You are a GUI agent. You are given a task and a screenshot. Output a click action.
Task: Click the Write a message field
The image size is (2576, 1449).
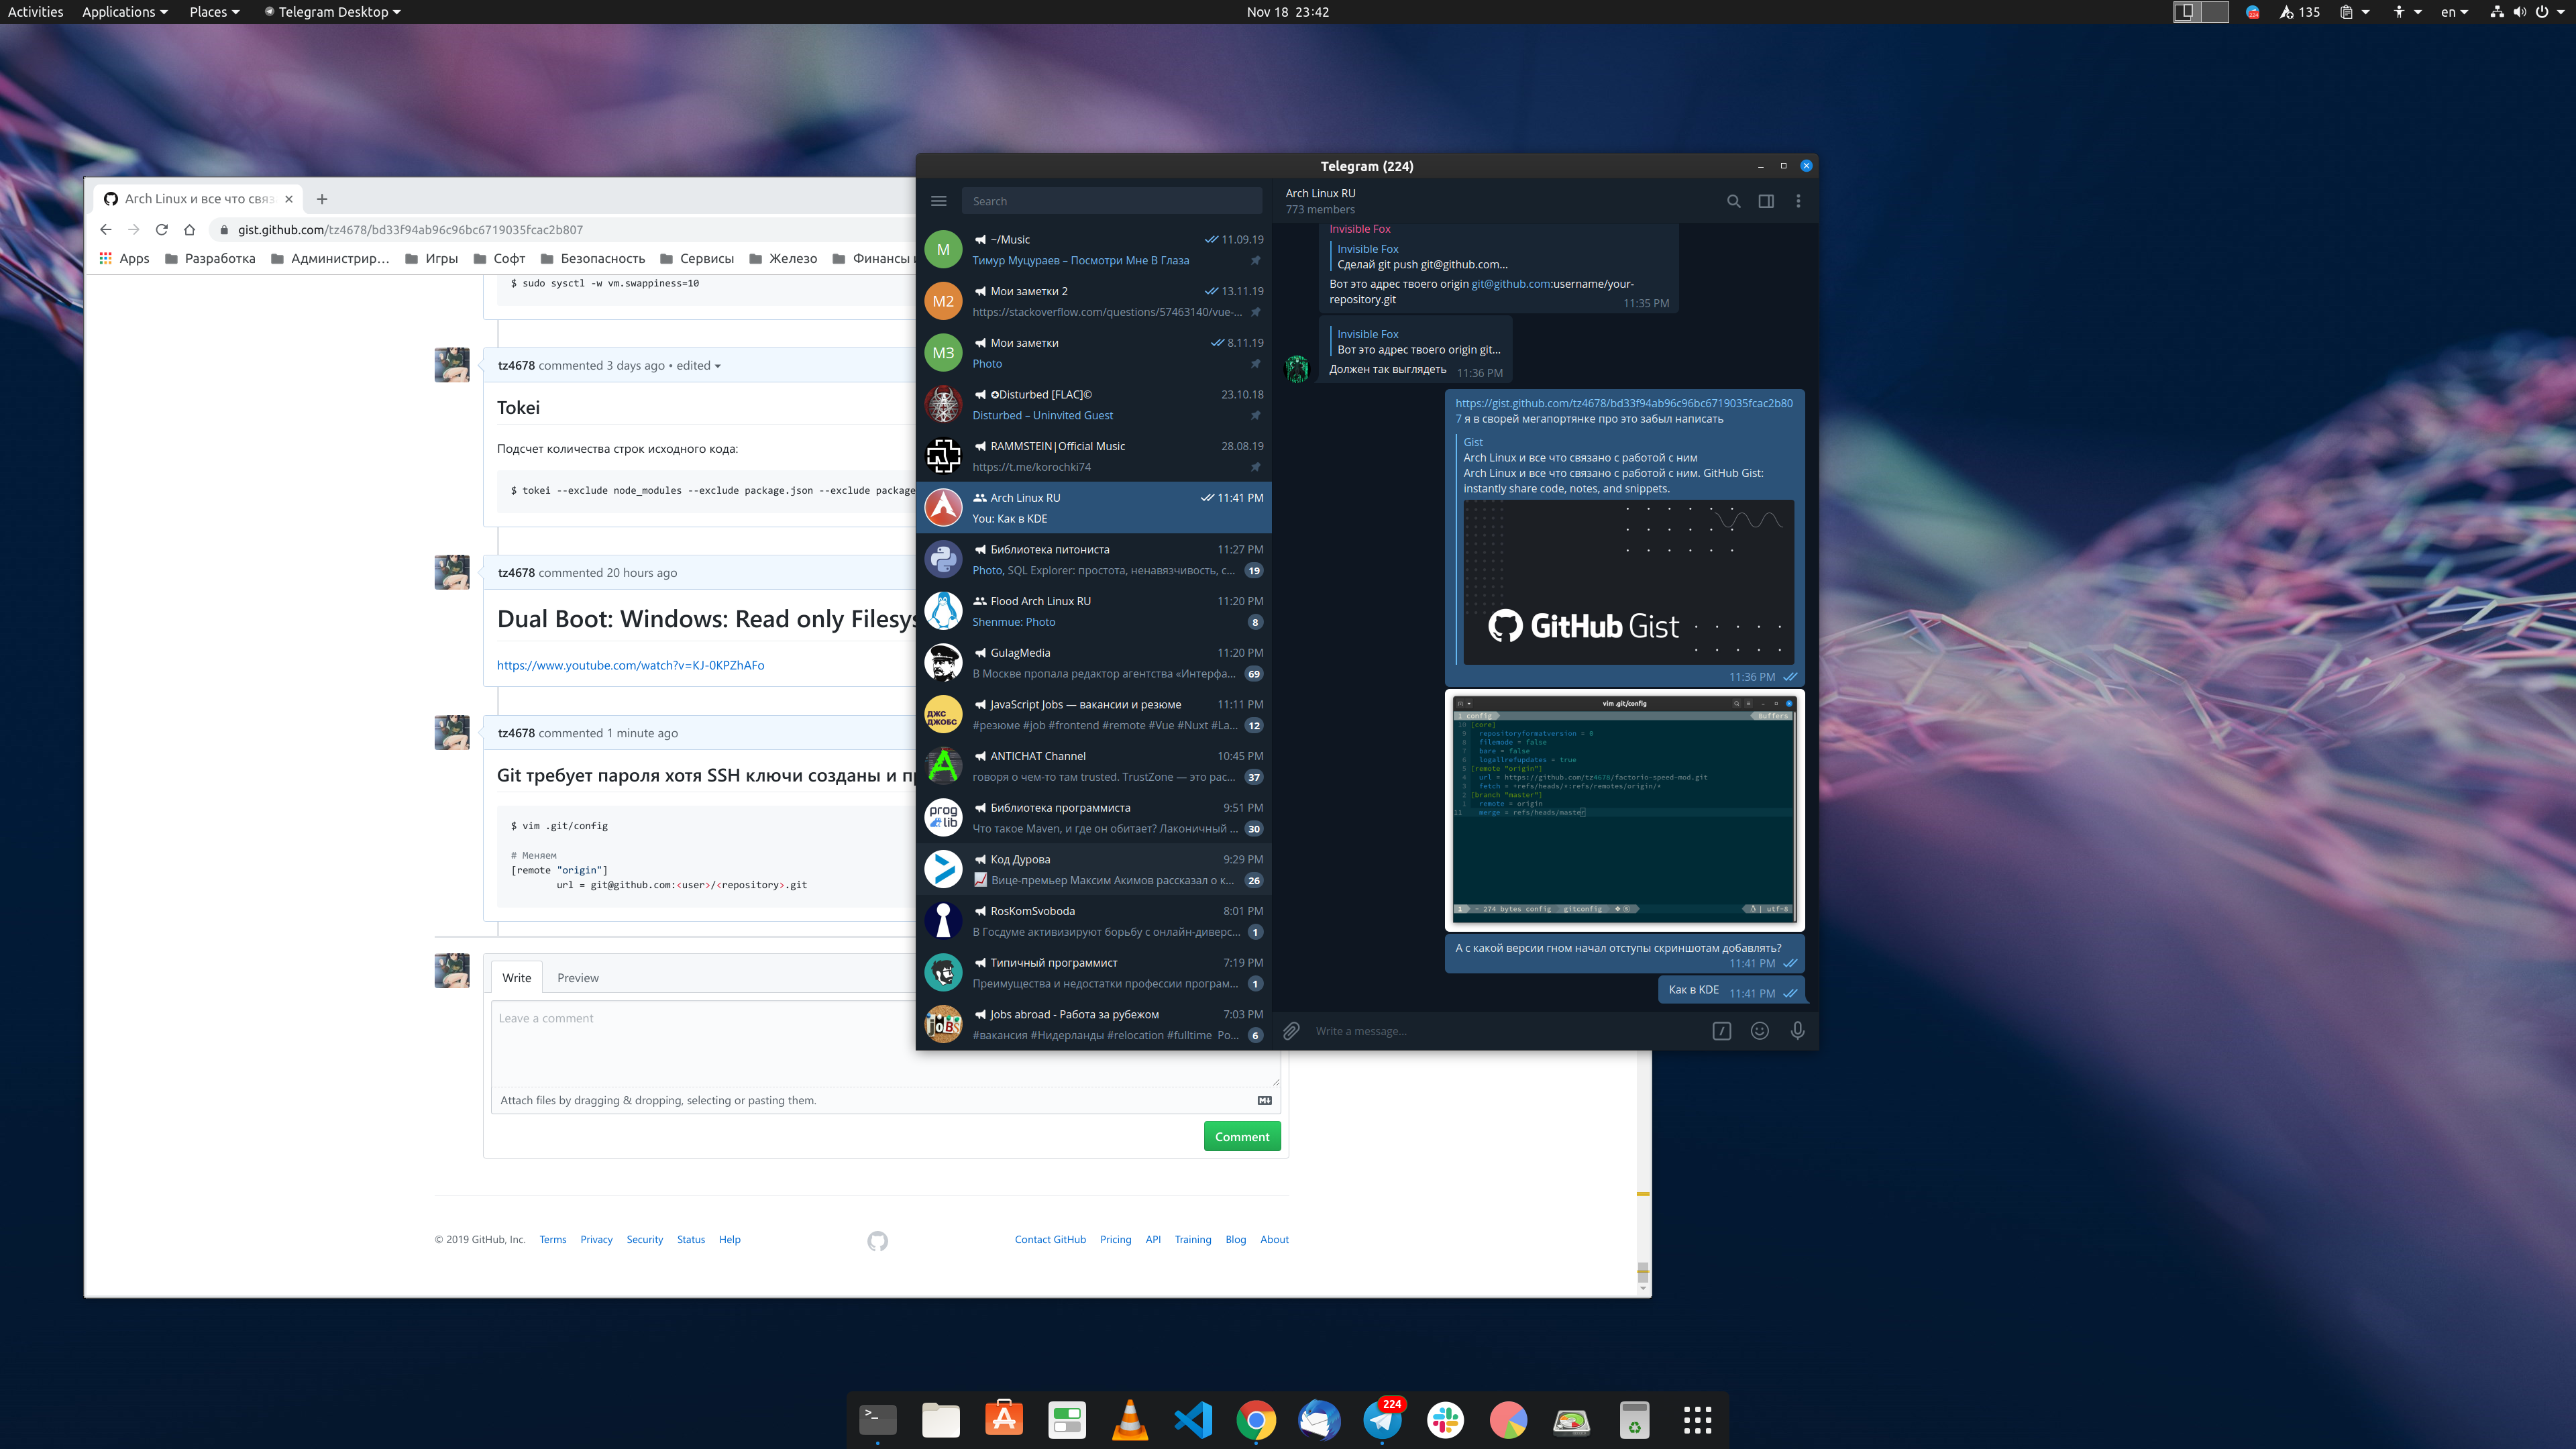(1505, 1031)
